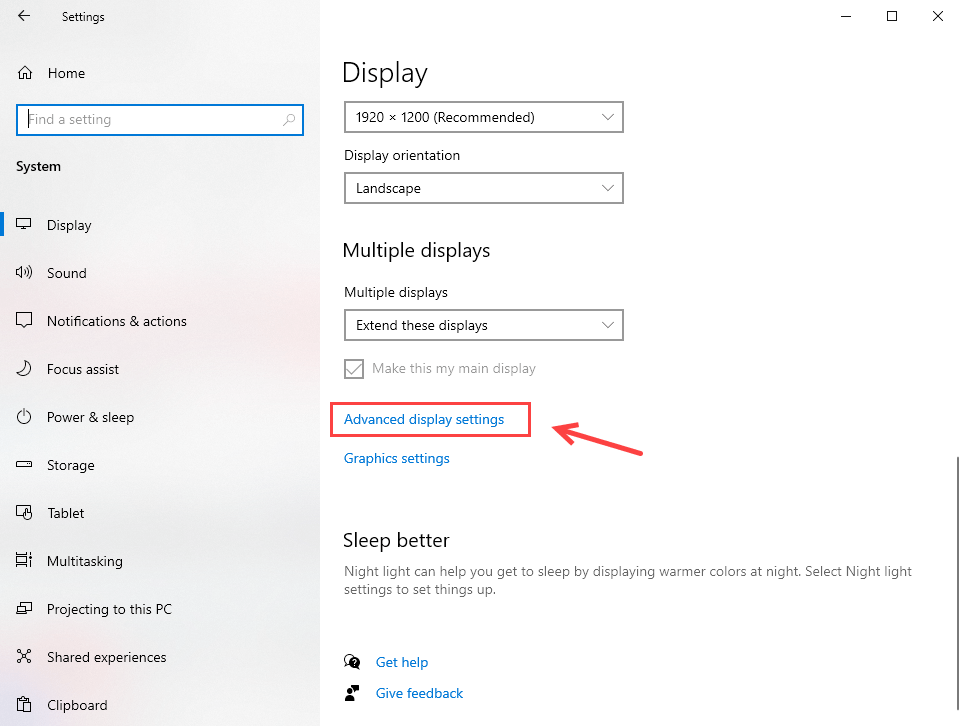
Task: Open Storage via its drive icon
Action: coord(24,464)
